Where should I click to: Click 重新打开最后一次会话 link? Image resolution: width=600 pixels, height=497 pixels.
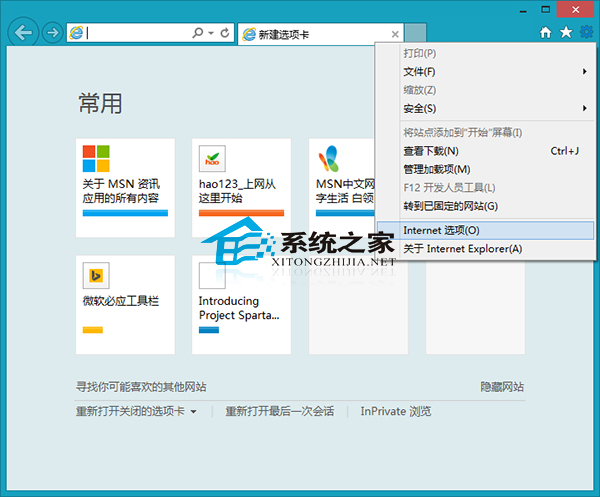pyautogui.click(x=280, y=411)
